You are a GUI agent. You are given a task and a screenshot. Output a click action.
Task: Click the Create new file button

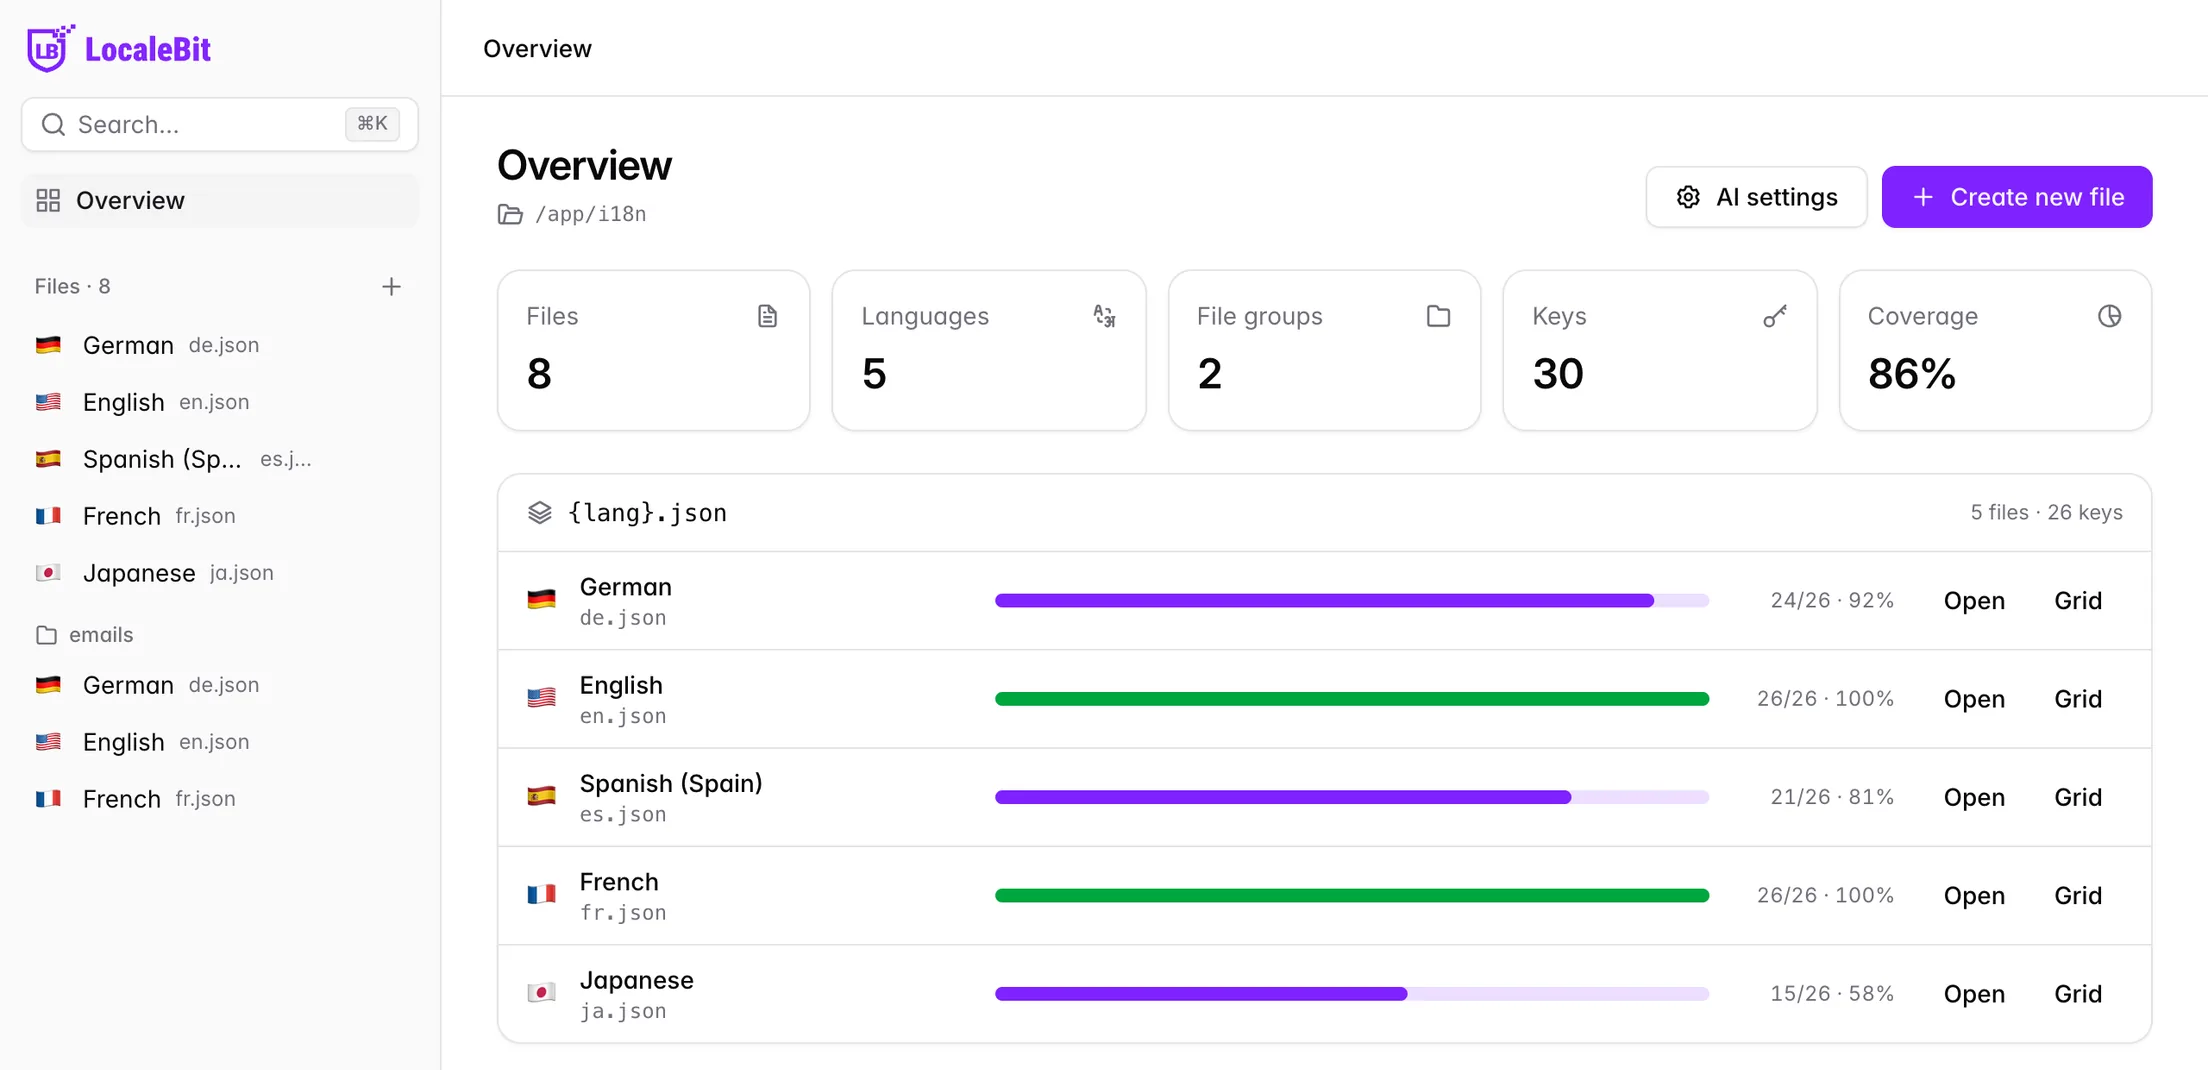tap(2016, 197)
